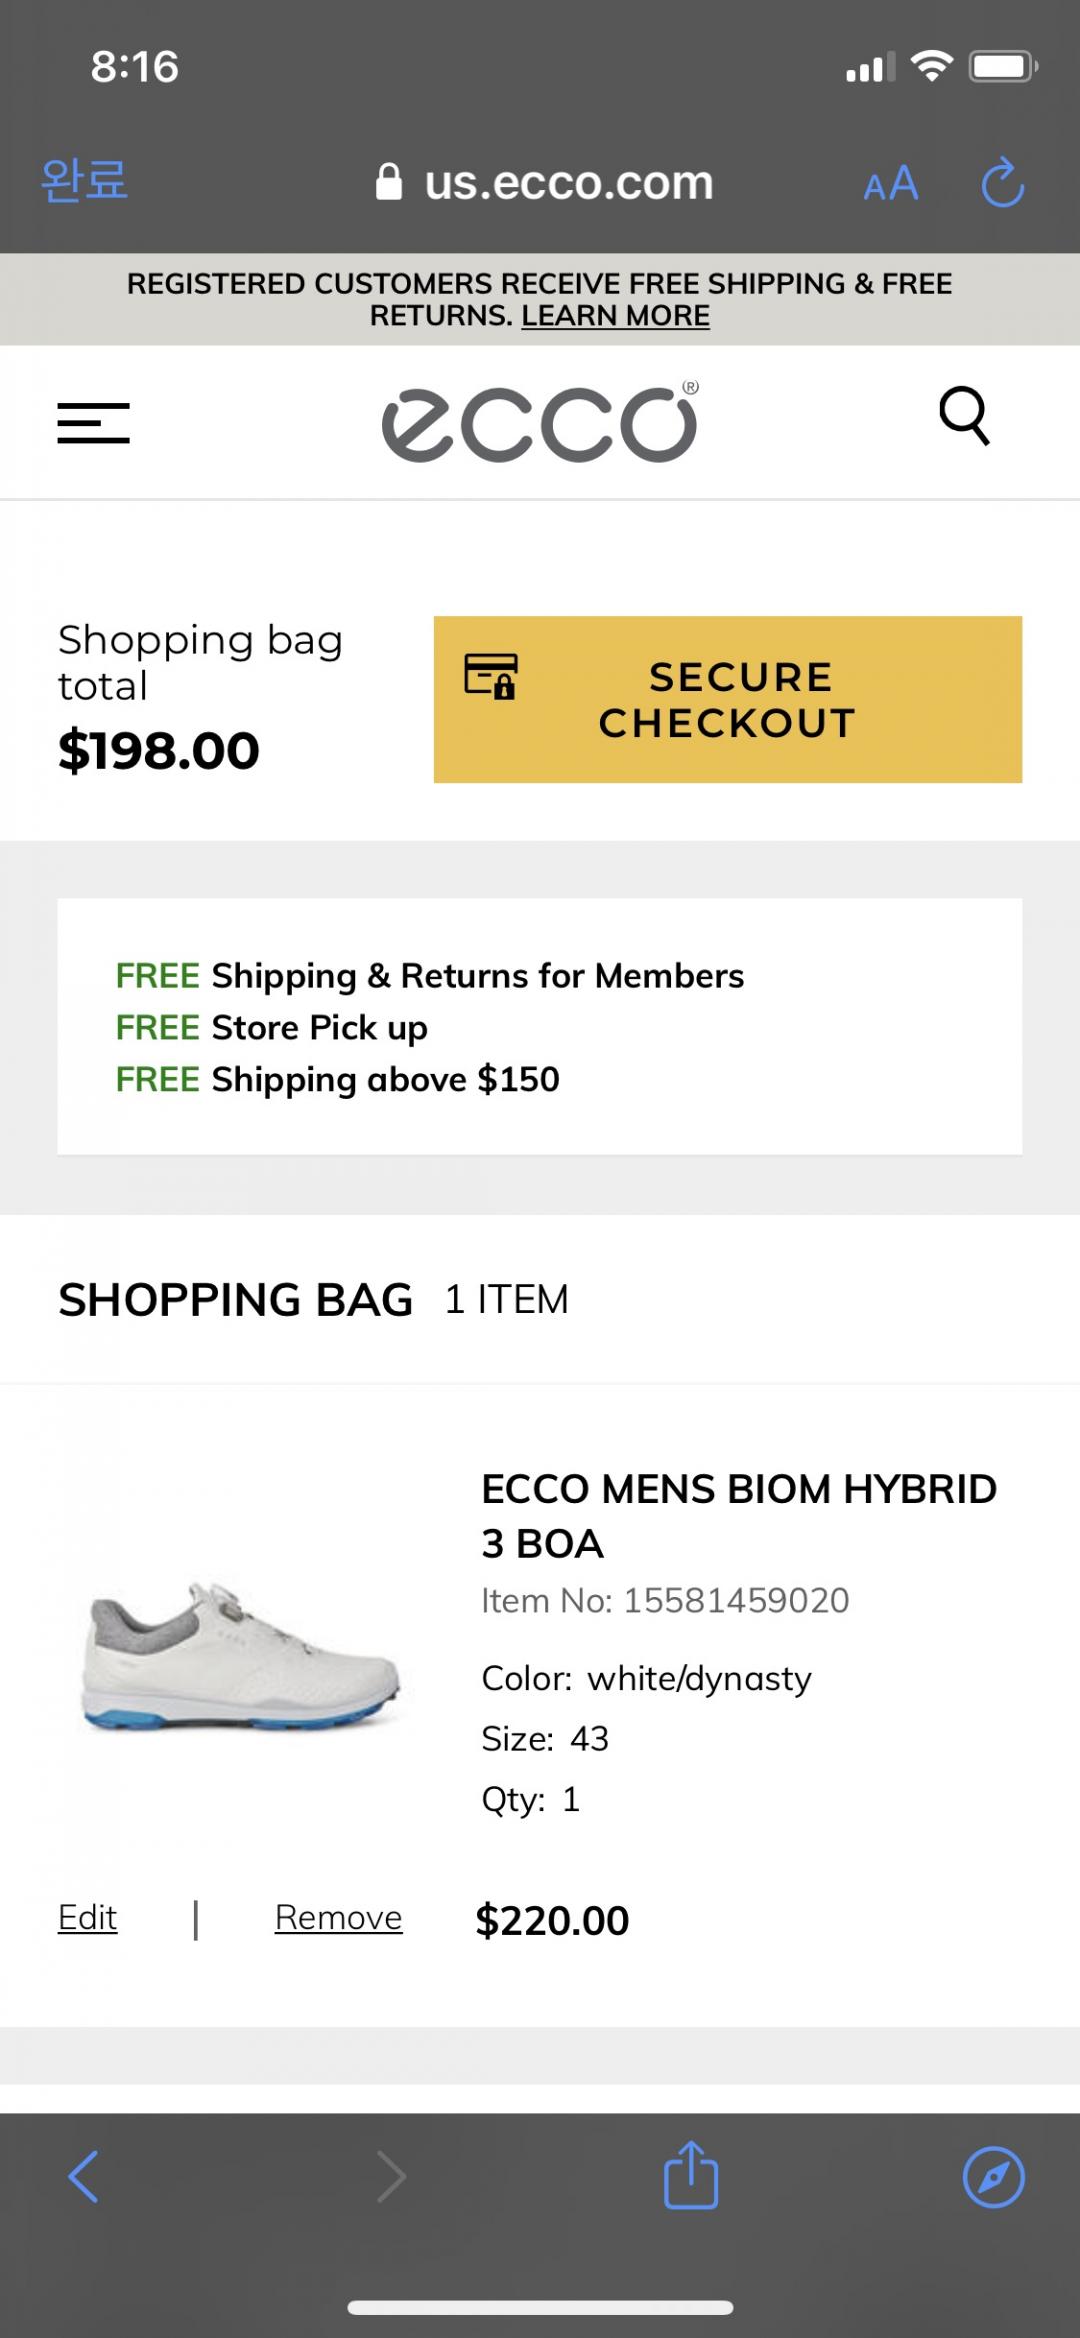Tap the share icon
This screenshot has height=2338, width=1080.
point(691,2176)
